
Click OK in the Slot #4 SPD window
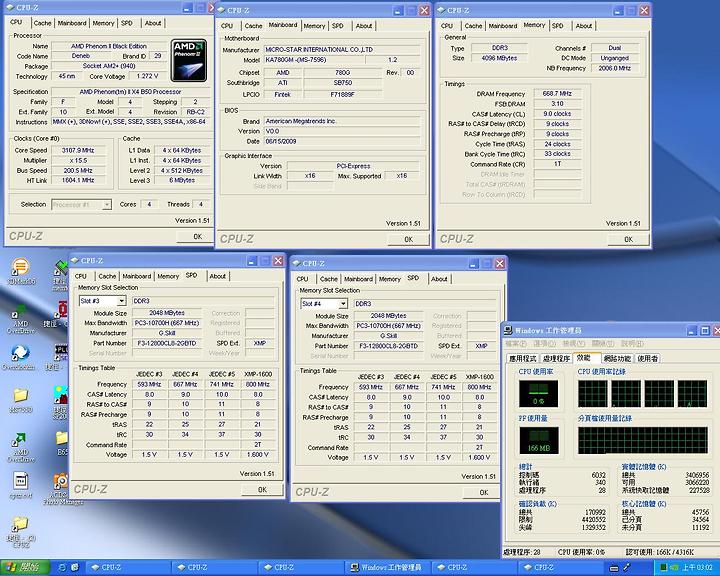click(484, 492)
